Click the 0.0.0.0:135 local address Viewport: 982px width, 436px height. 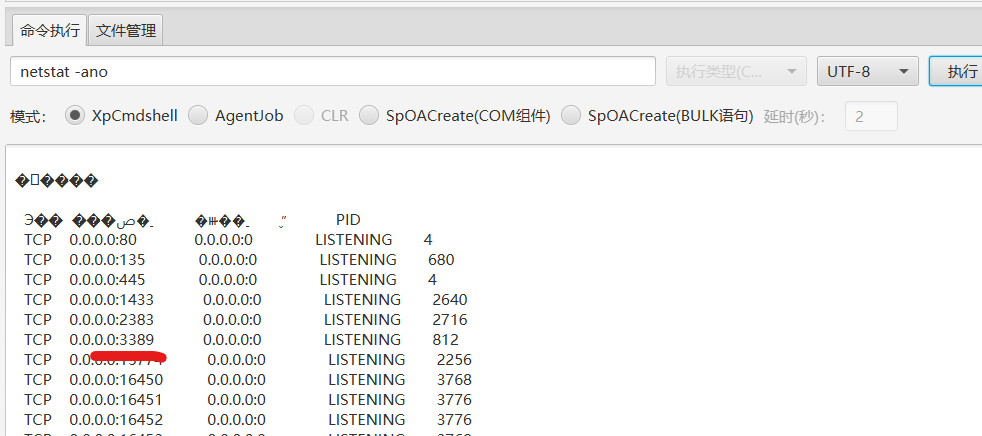coord(107,260)
